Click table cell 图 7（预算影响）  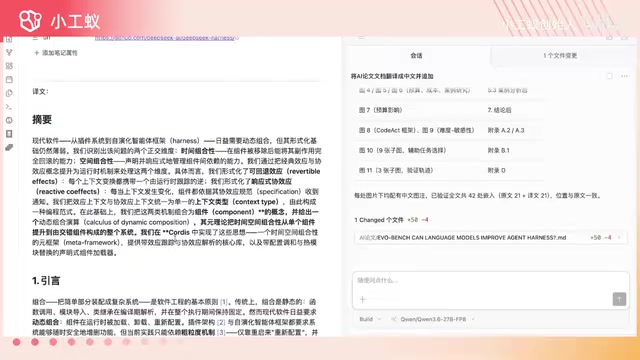pyautogui.click(x=380, y=110)
